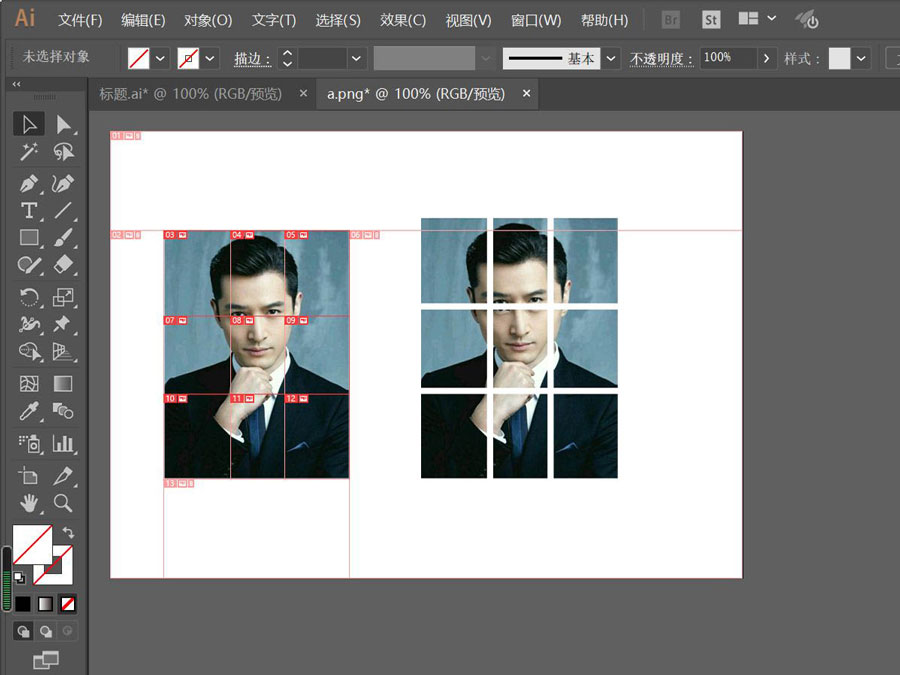
Task: Pick the Magic Wand tool
Action: coord(29,152)
